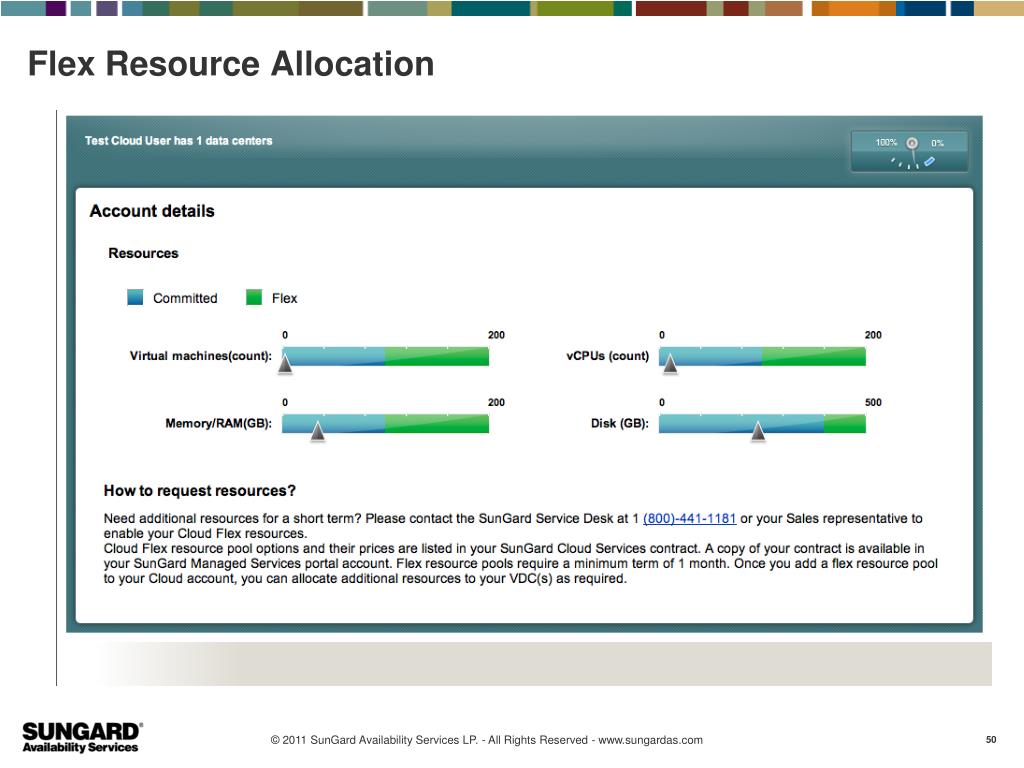Click the Committed blue legend swatch
This screenshot has height=768, width=1024.
click(x=135, y=298)
